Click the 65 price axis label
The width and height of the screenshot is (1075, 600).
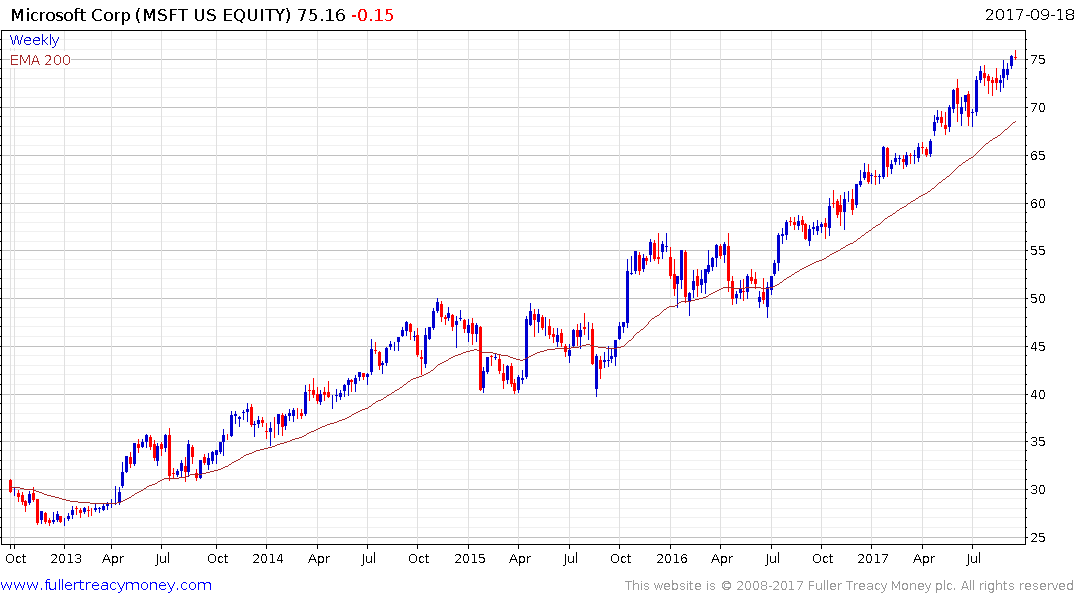1037,156
